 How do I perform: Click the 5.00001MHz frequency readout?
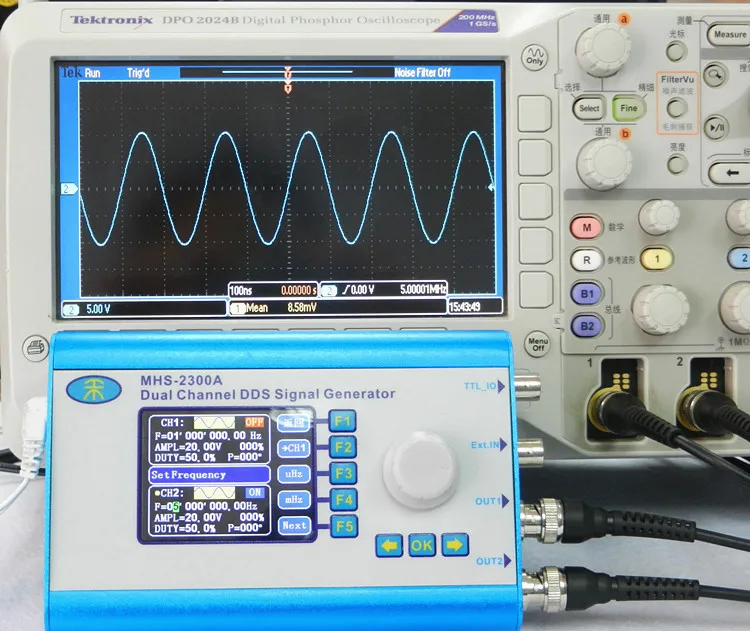click(x=423, y=289)
